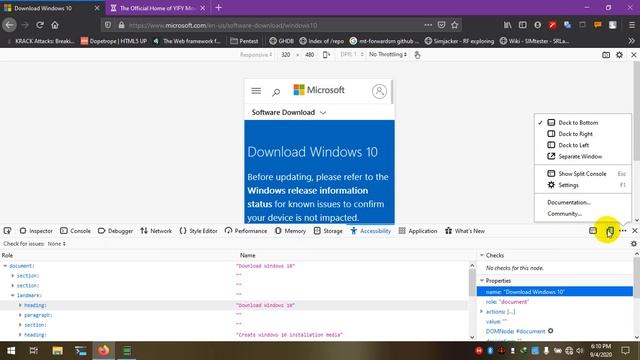Select the name "Download Windows 10" property
Viewport: 640px width, 360px height.
(555, 292)
